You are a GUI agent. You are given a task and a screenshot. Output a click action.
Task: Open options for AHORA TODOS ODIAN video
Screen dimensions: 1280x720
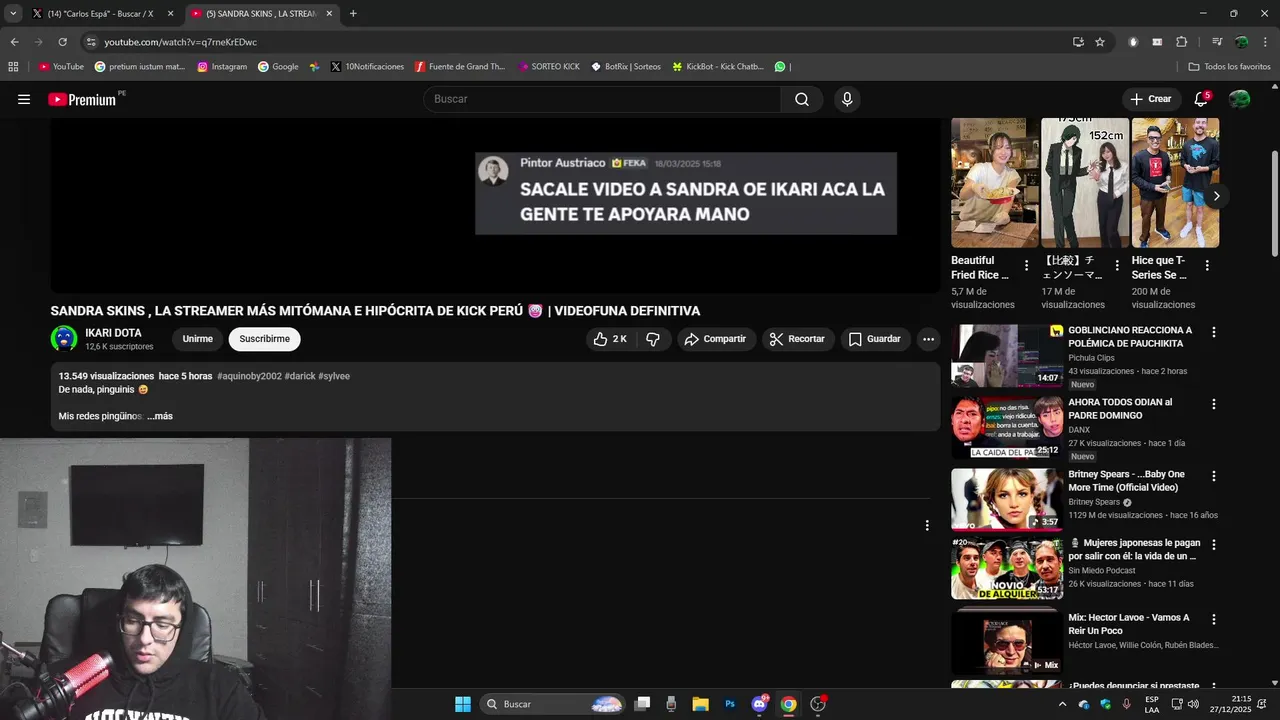pyautogui.click(x=1214, y=404)
